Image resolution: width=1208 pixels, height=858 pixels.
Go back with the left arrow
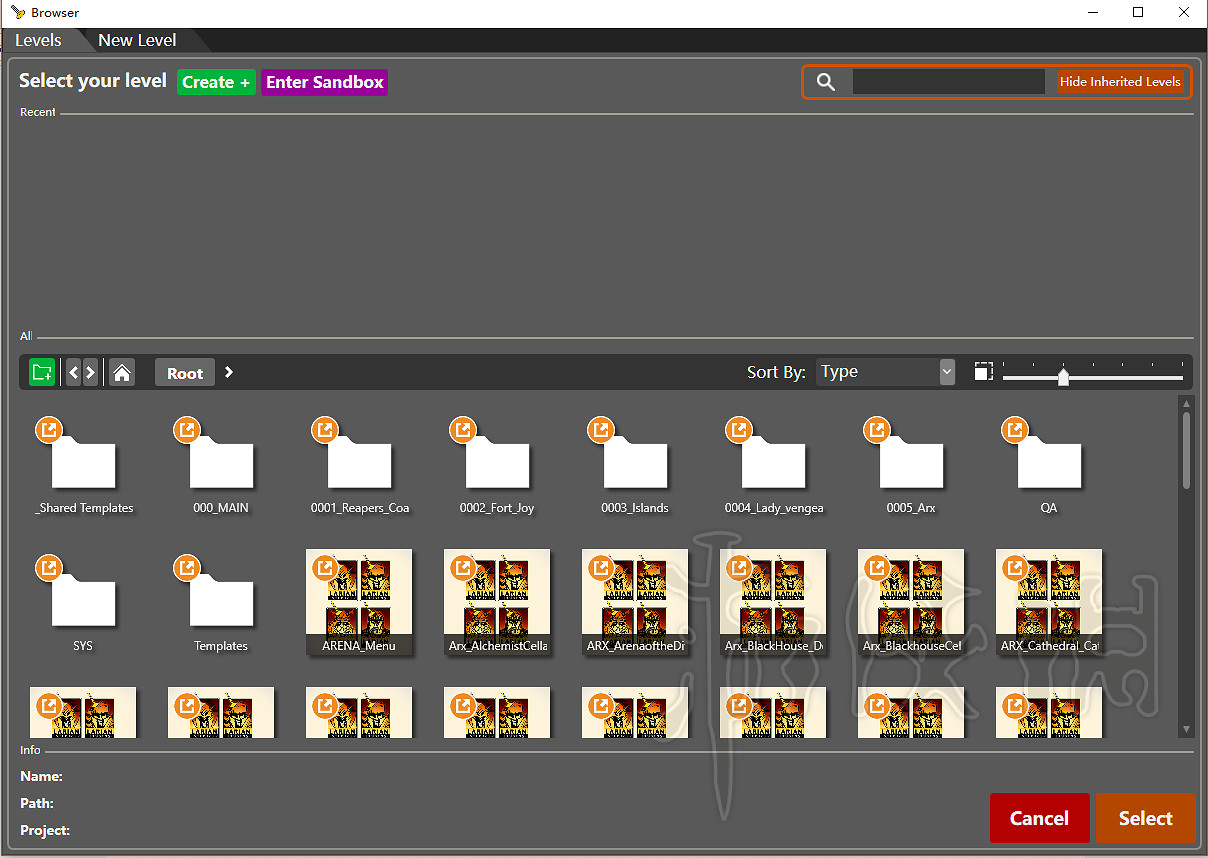(x=73, y=373)
